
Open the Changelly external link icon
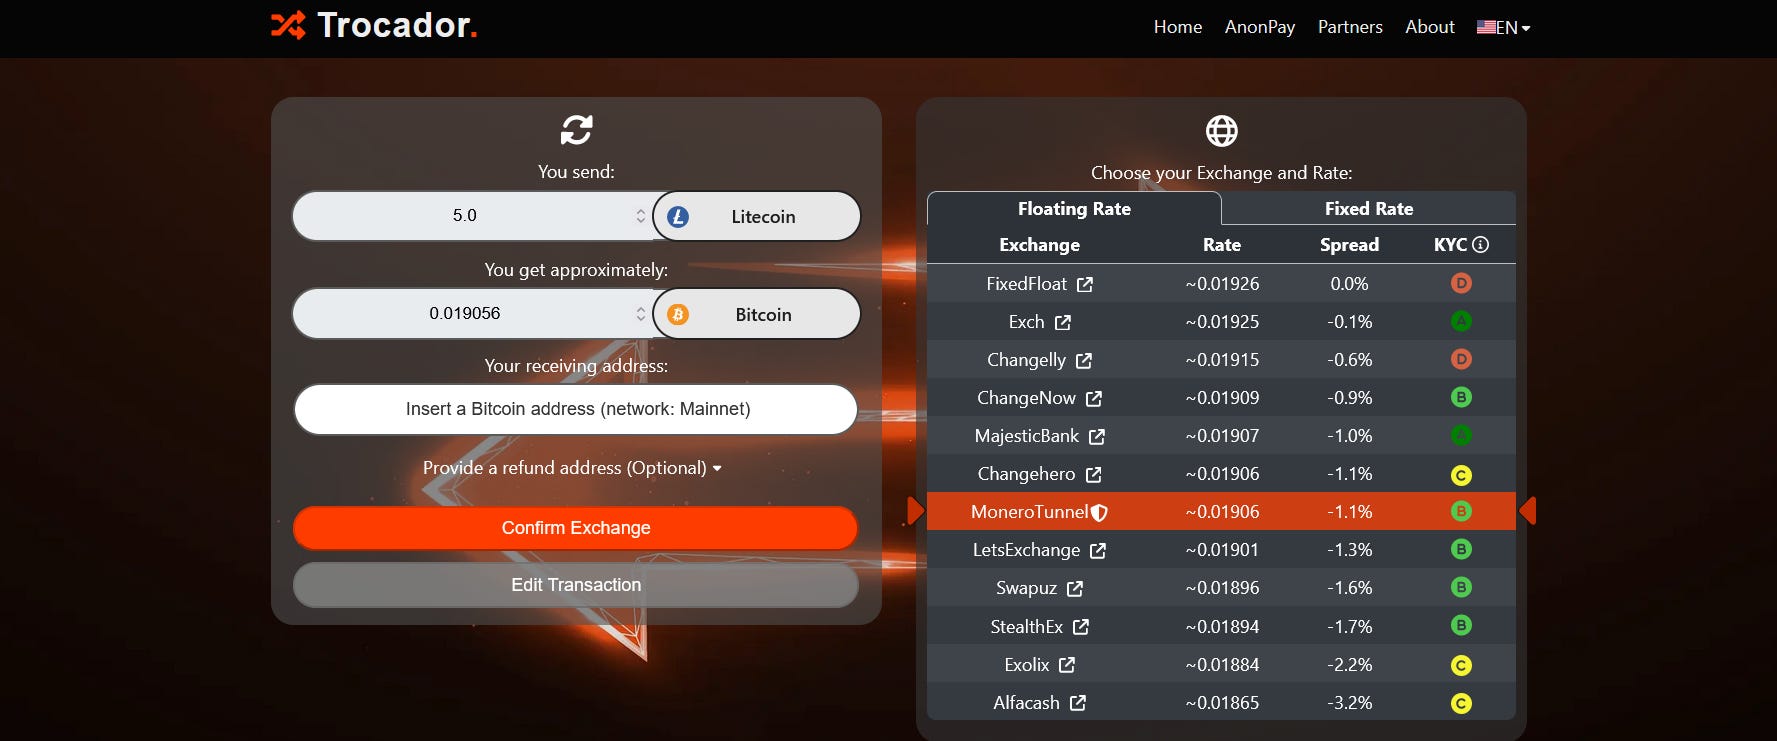pyautogui.click(x=1084, y=360)
